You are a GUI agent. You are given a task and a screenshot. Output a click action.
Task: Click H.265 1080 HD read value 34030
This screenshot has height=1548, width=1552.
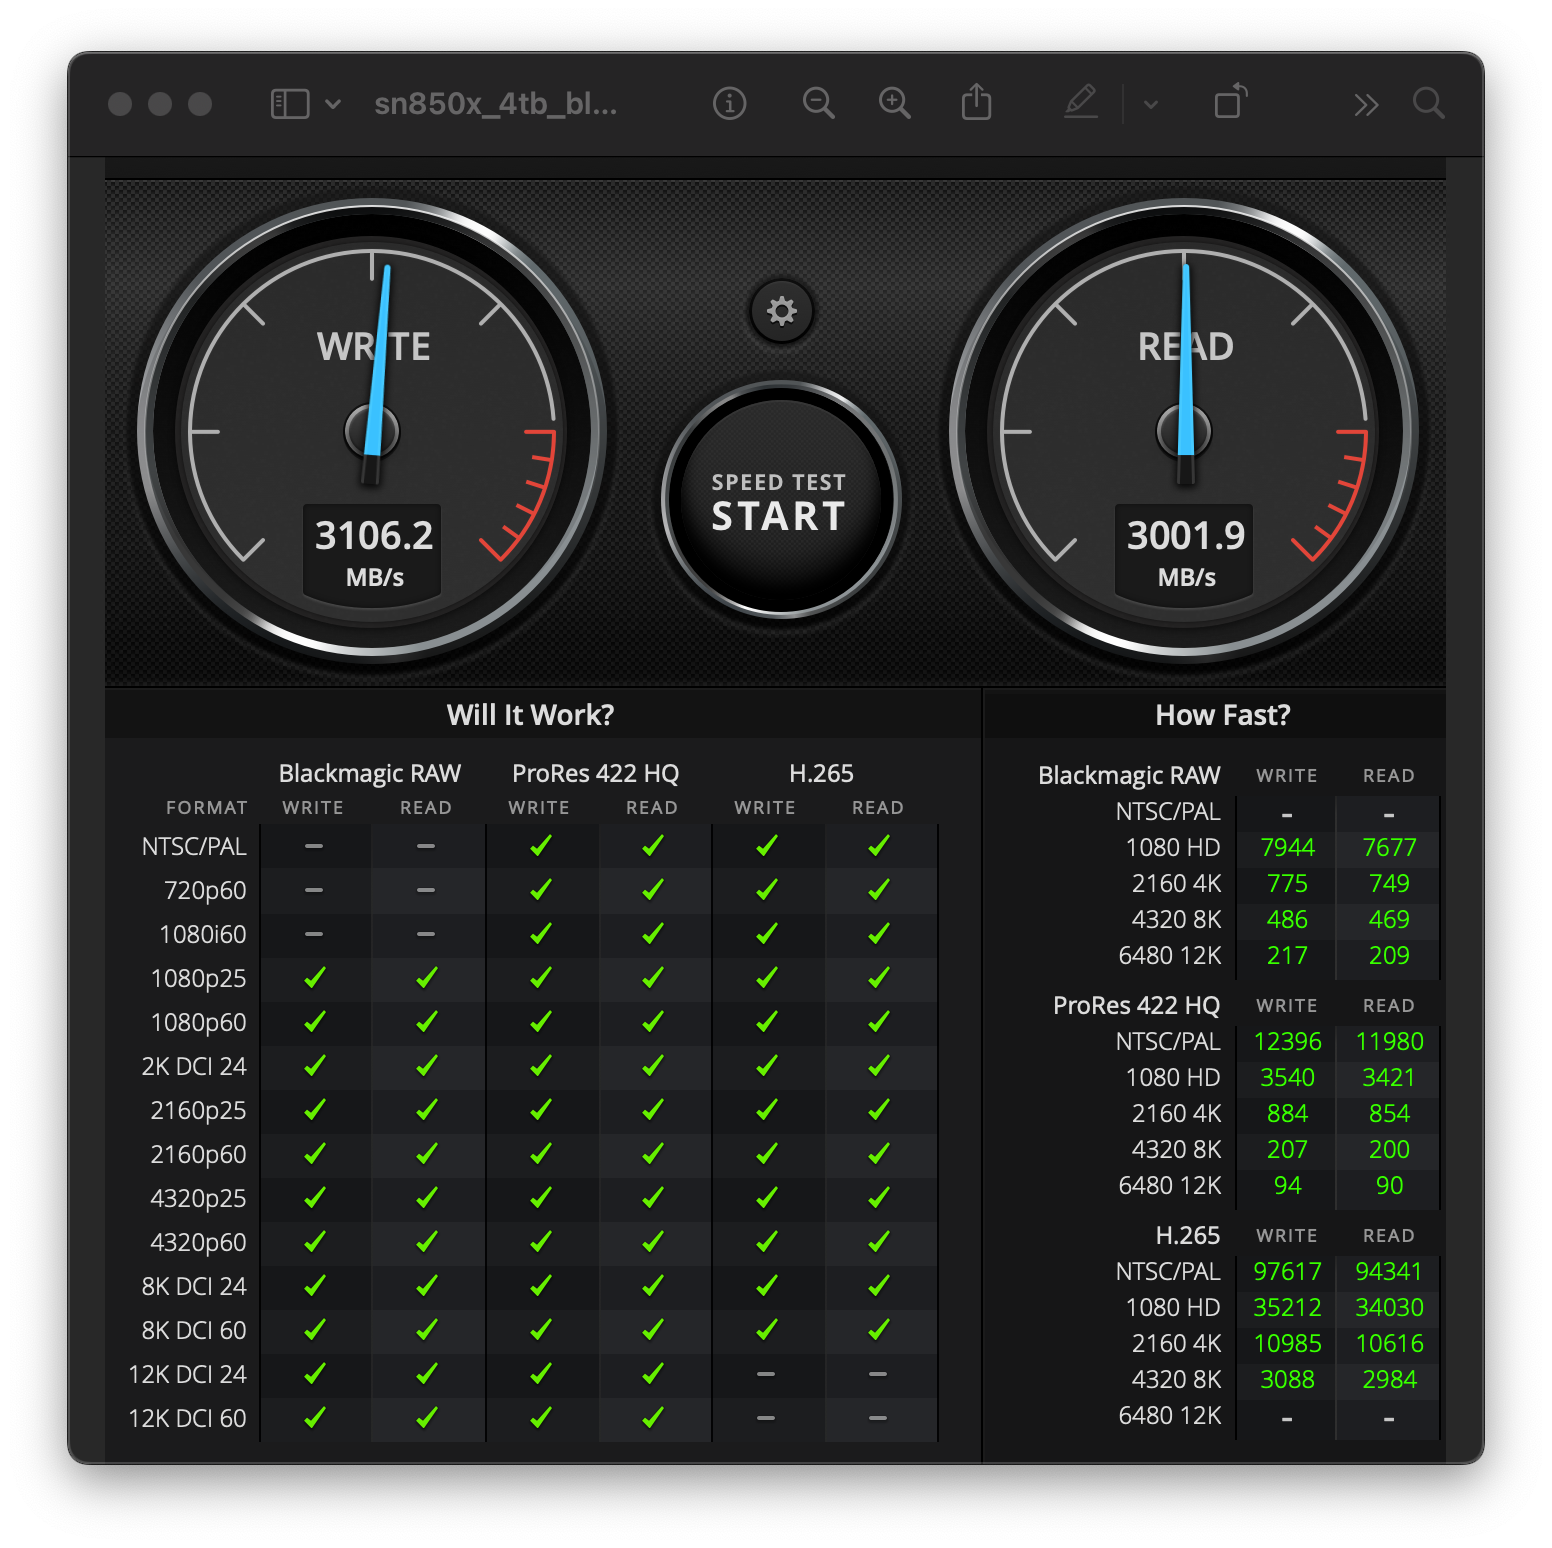coord(1389,1308)
